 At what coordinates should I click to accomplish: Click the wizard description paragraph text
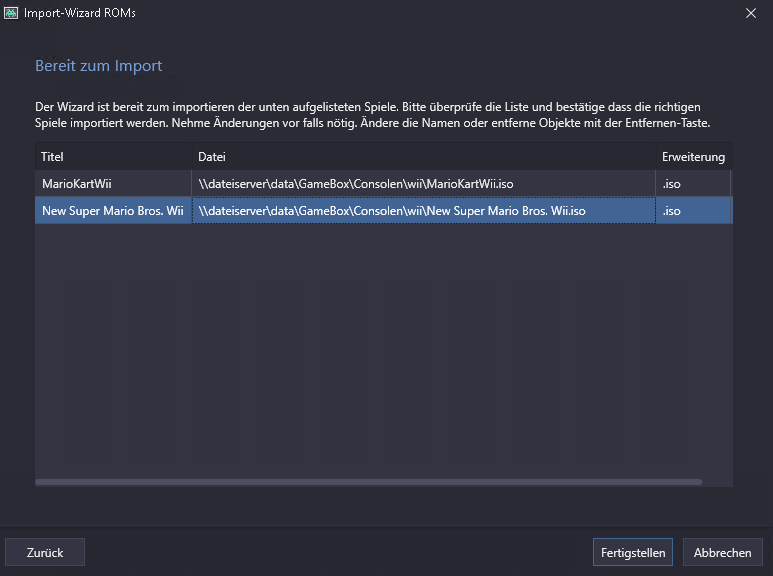click(x=372, y=114)
